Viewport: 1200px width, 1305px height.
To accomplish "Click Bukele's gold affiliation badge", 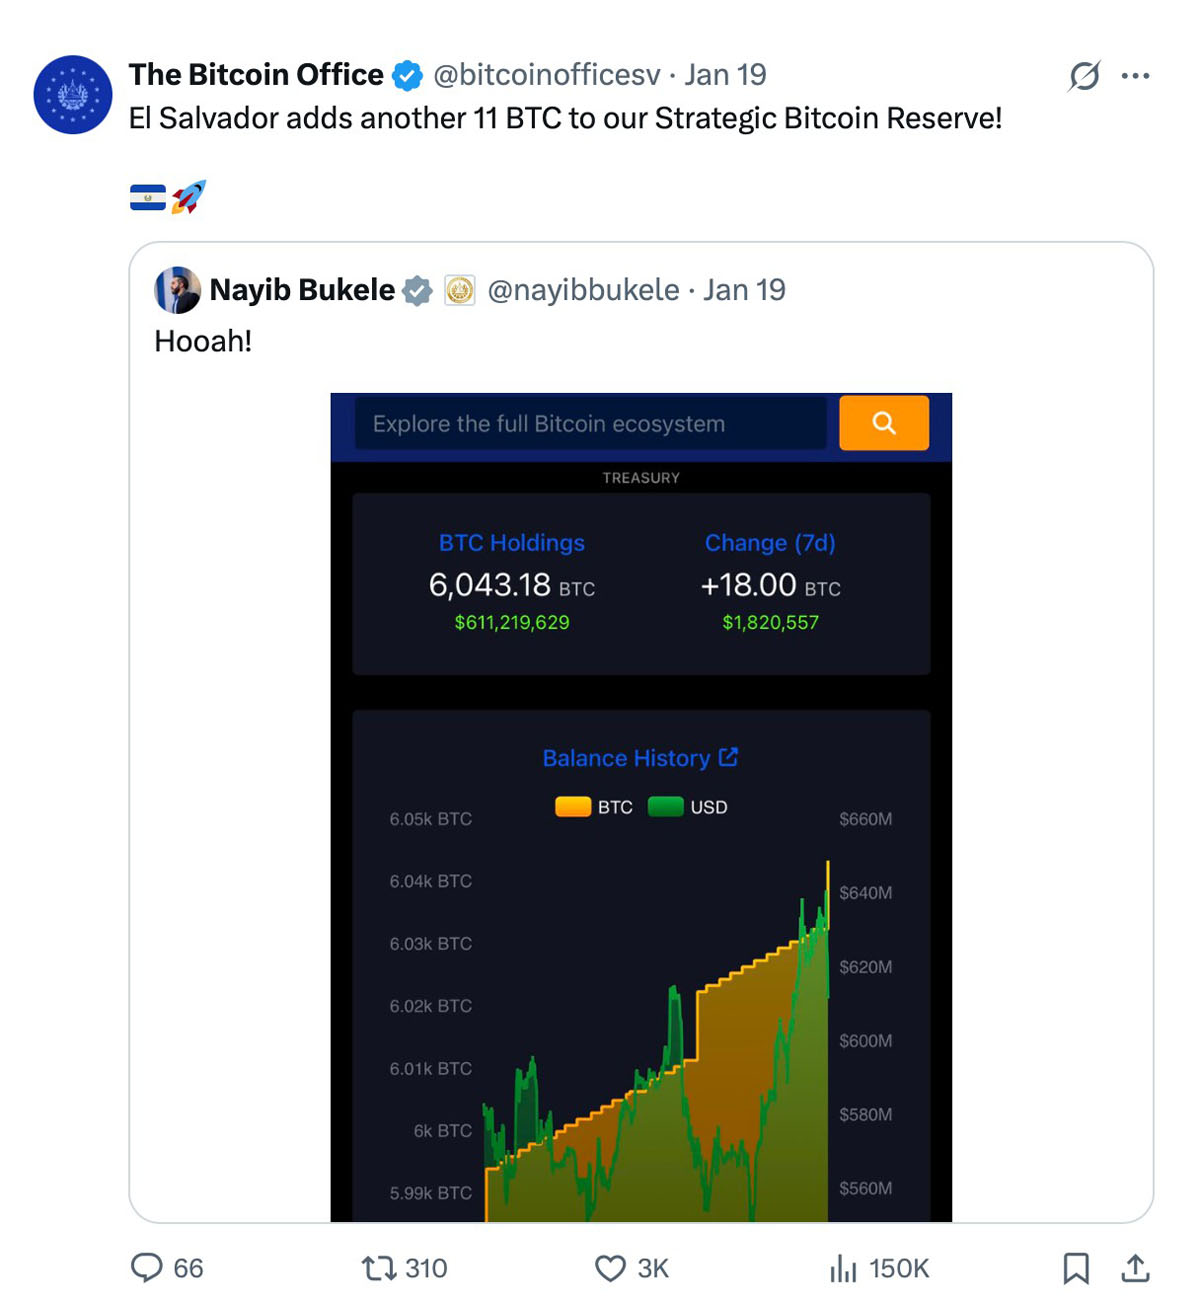I will pyautogui.click(x=459, y=290).
